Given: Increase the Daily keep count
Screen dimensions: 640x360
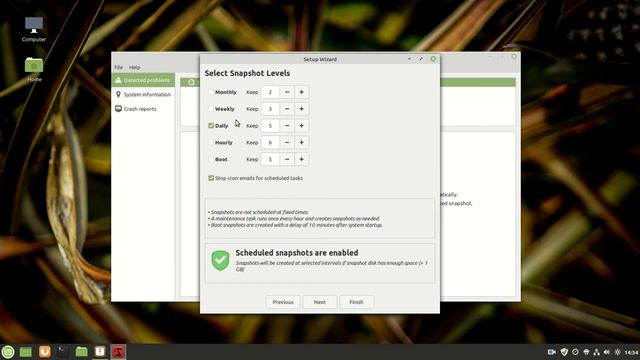Looking at the screenshot, I should coord(302,126).
